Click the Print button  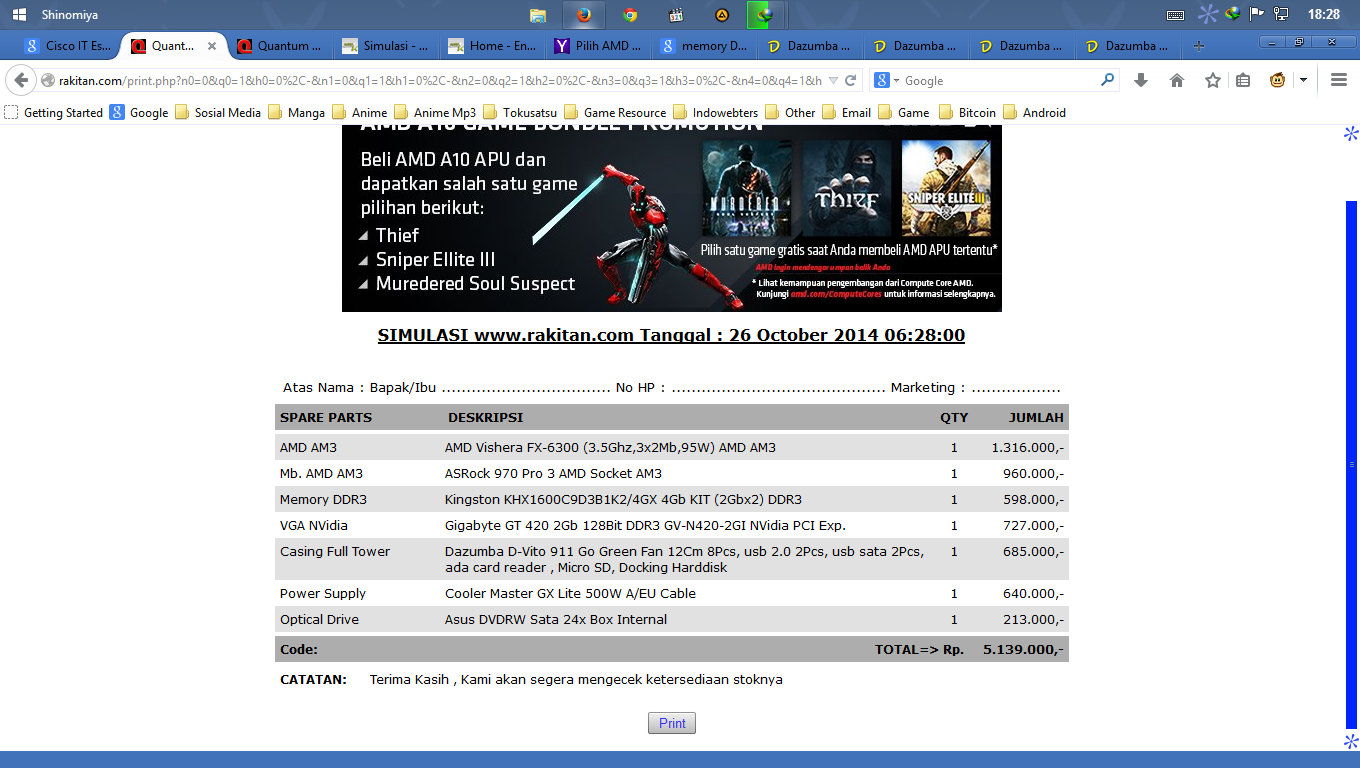tap(672, 723)
